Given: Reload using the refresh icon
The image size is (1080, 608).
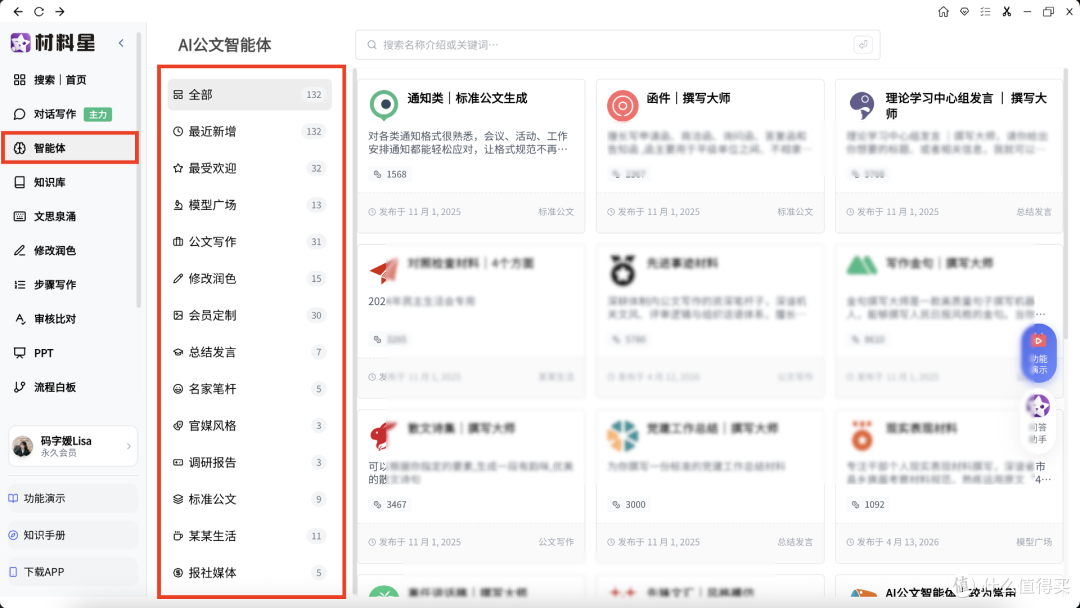Looking at the screenshot, I should [x=39, y=12].
